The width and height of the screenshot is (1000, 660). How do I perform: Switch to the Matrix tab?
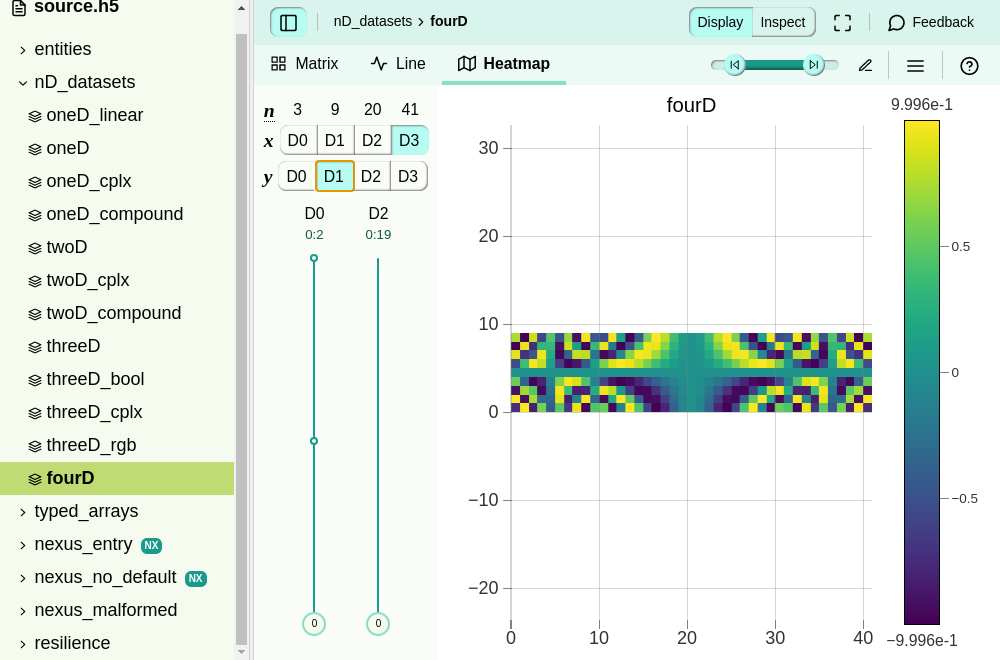[x=305, y=64]
